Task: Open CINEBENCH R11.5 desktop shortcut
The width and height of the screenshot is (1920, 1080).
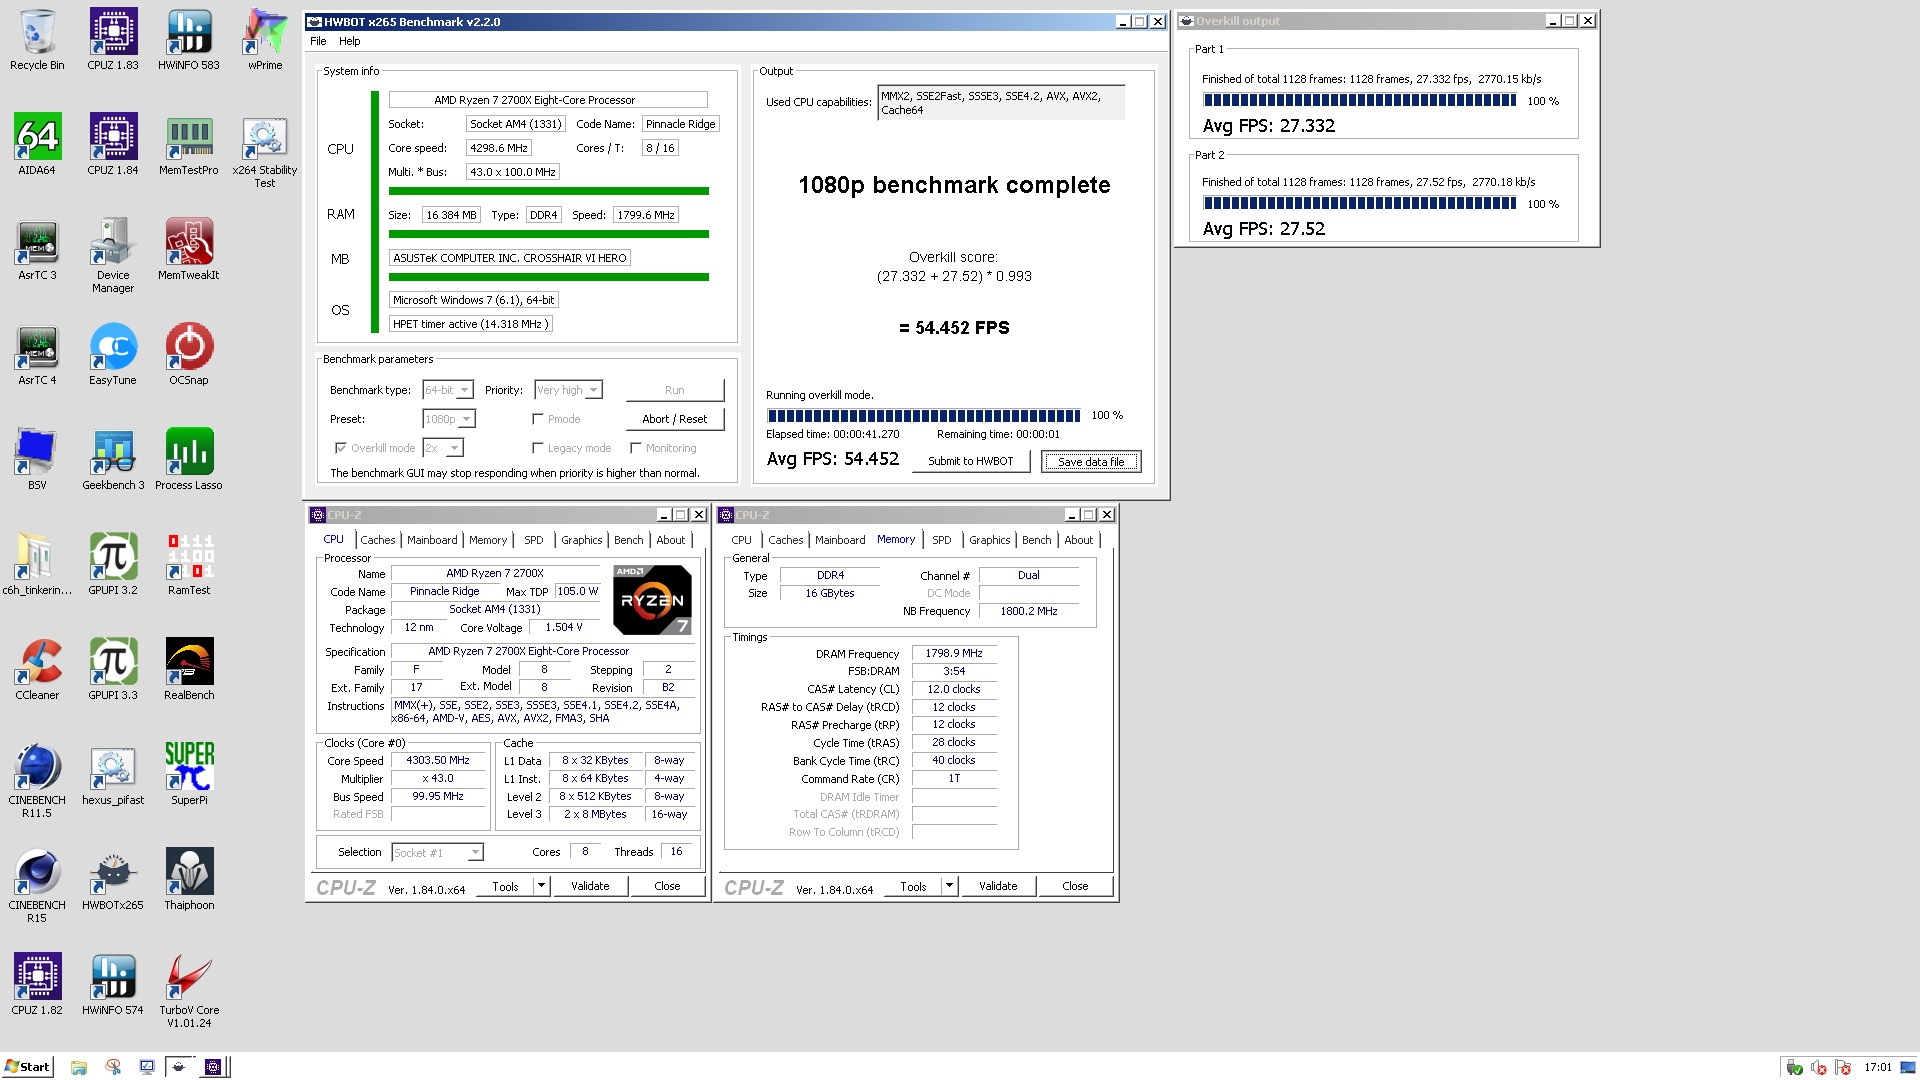Action: [37, 781]
